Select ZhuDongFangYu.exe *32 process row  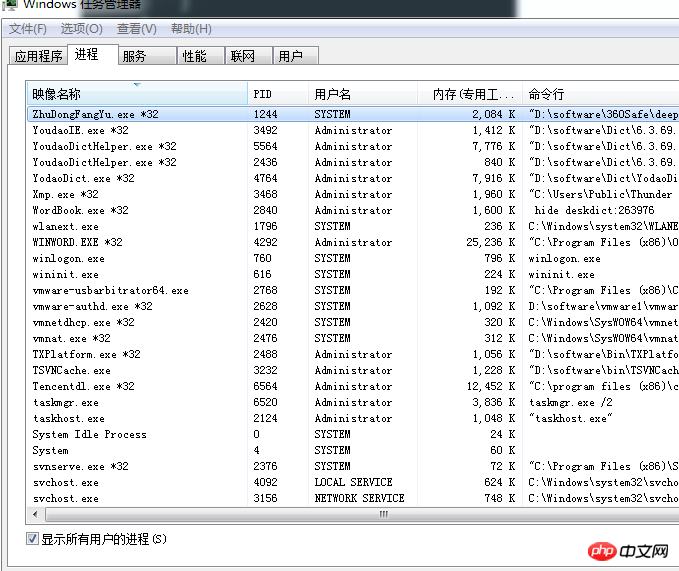pos(353,114)
